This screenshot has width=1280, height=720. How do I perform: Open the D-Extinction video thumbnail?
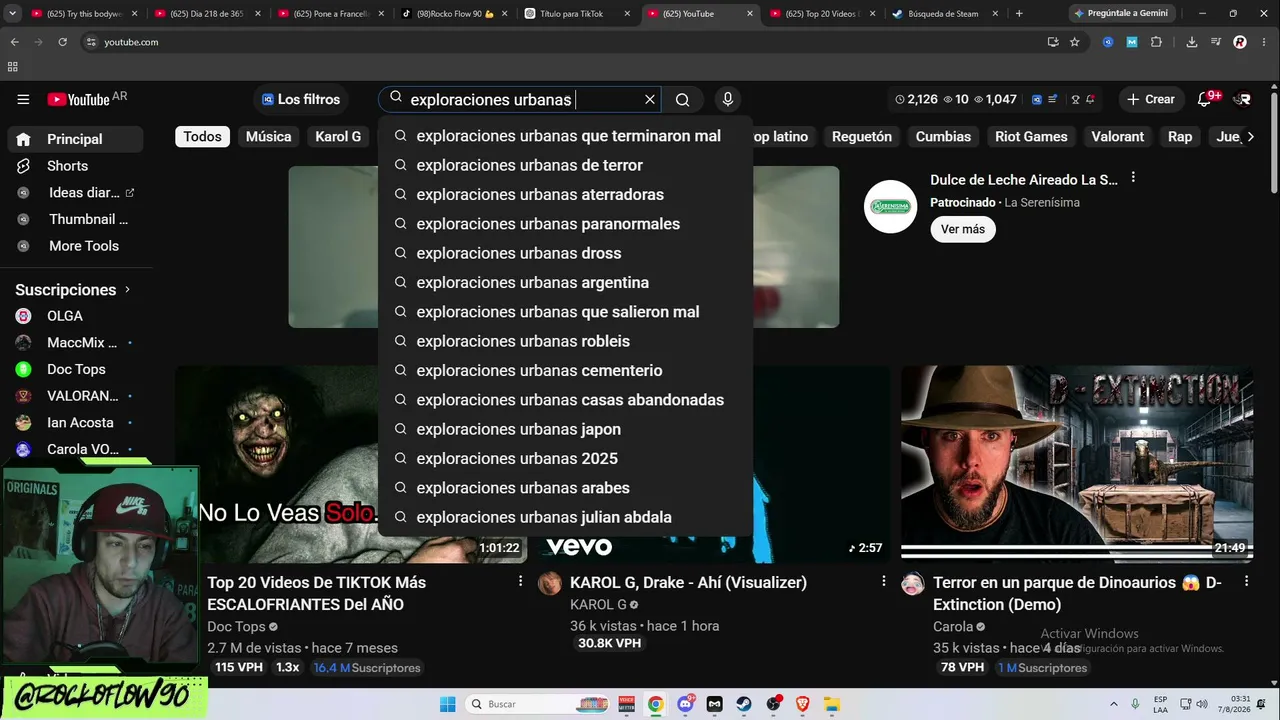point(1077,464)
